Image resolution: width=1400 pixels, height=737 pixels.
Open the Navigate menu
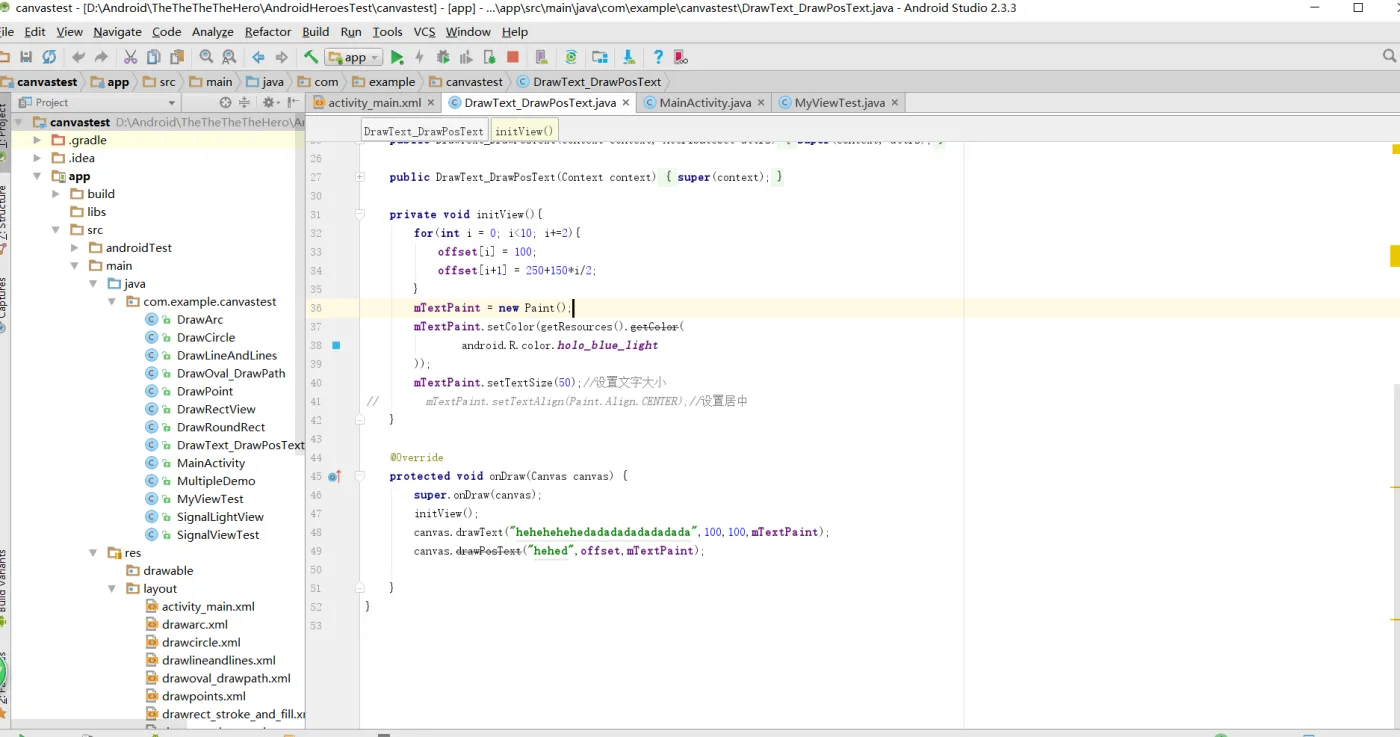[x=117, y=32]
